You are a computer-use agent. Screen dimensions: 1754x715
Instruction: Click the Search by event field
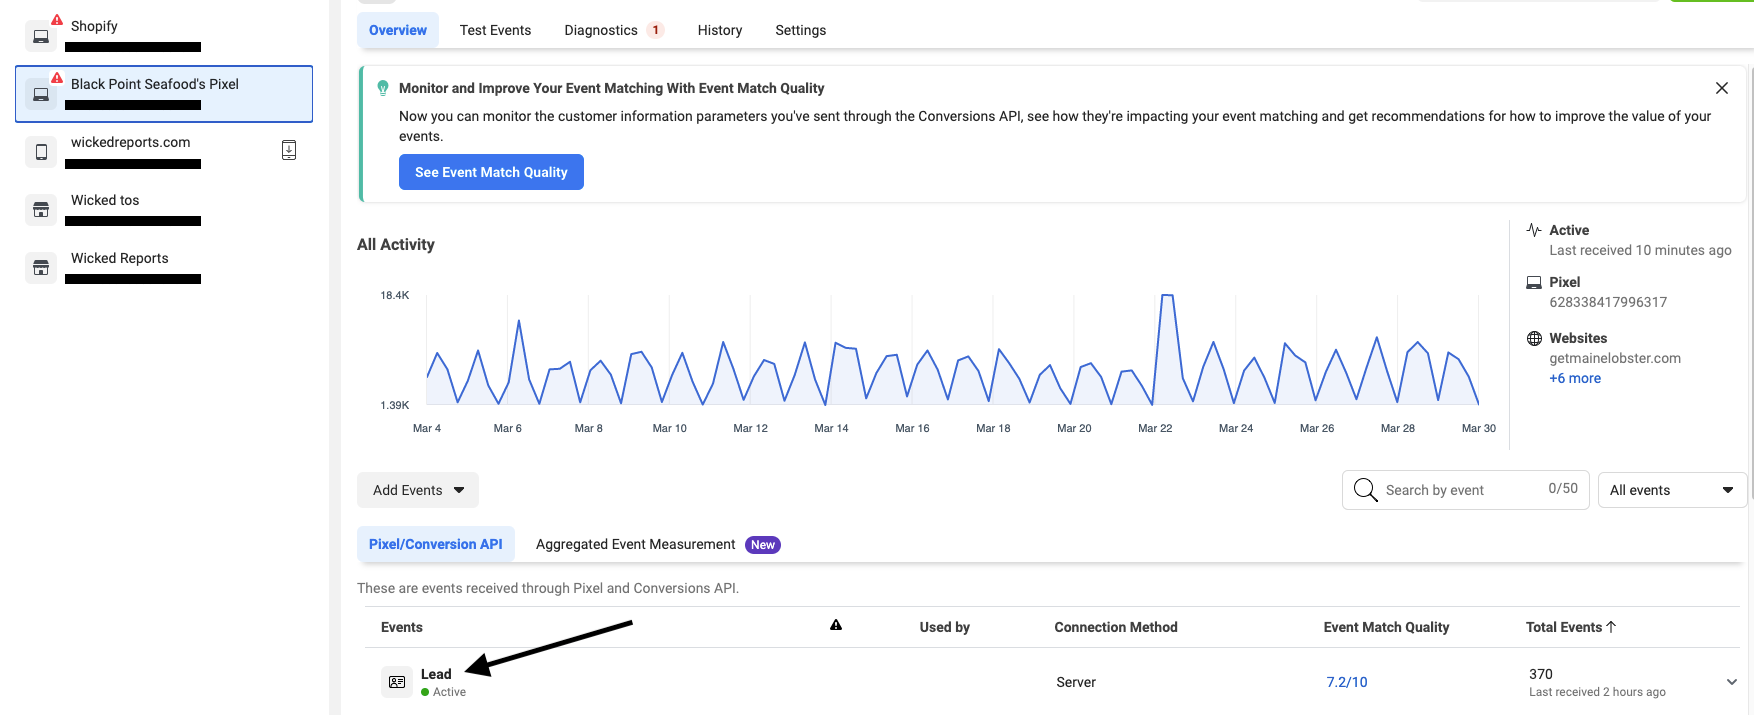[x=1465, y=490]
